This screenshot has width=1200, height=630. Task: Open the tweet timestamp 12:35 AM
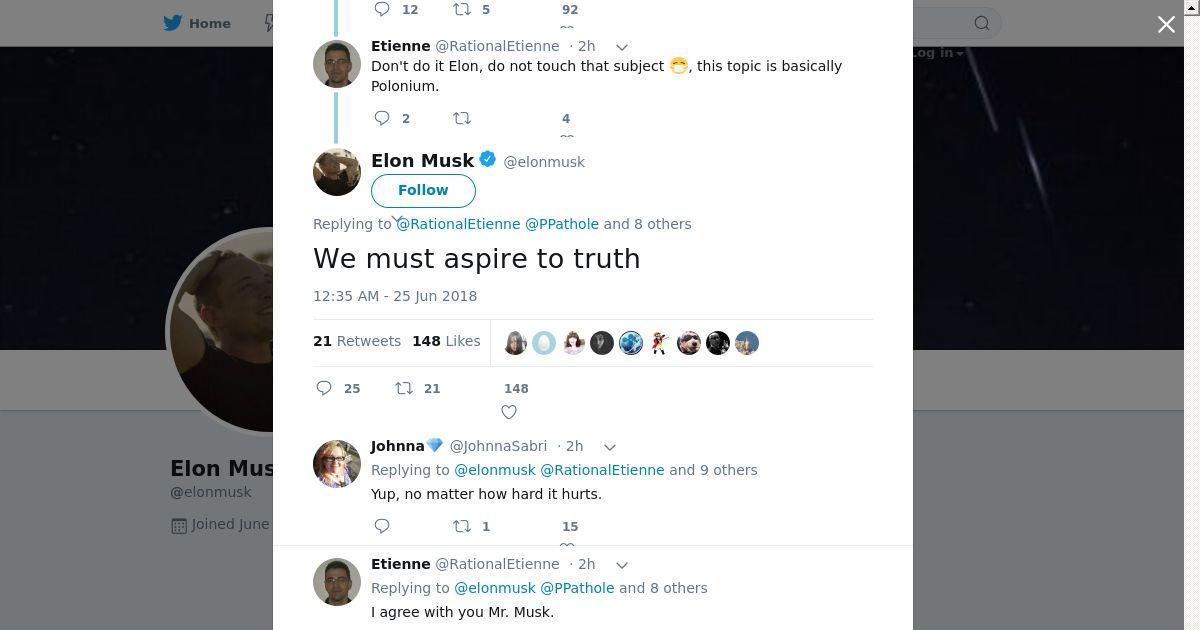pyautogui.click(x=395, y=296)
